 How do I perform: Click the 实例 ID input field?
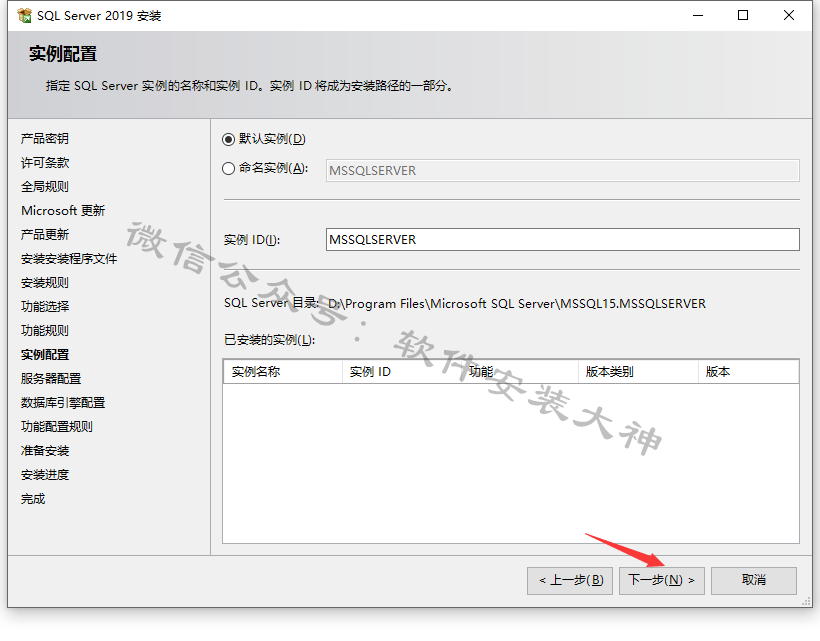click(562, 239)
